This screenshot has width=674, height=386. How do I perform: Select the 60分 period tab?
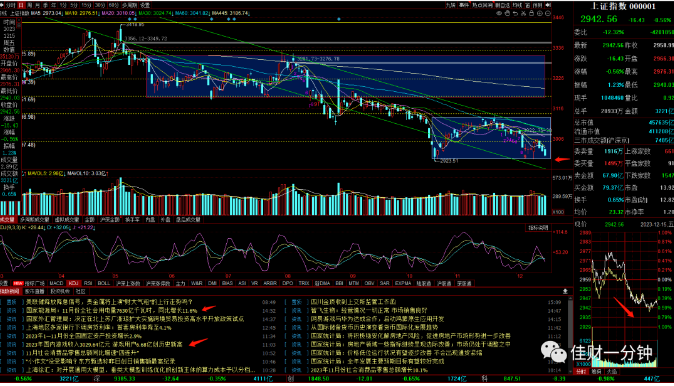click(113, 5)
